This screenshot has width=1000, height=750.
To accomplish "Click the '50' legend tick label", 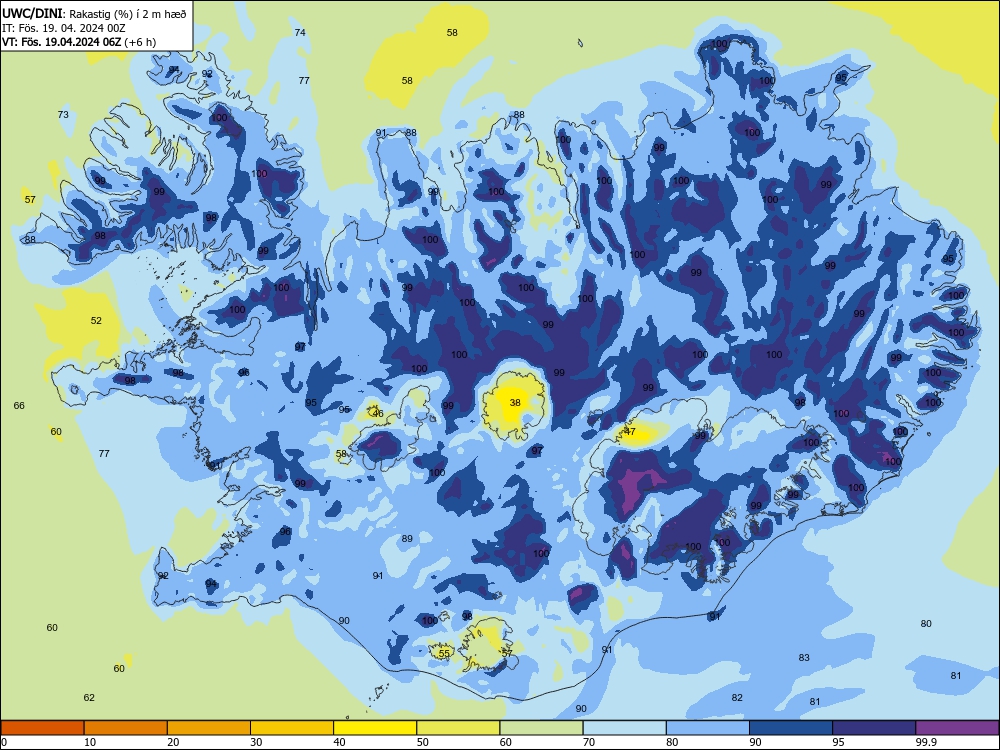I will (x=422, y=742).
